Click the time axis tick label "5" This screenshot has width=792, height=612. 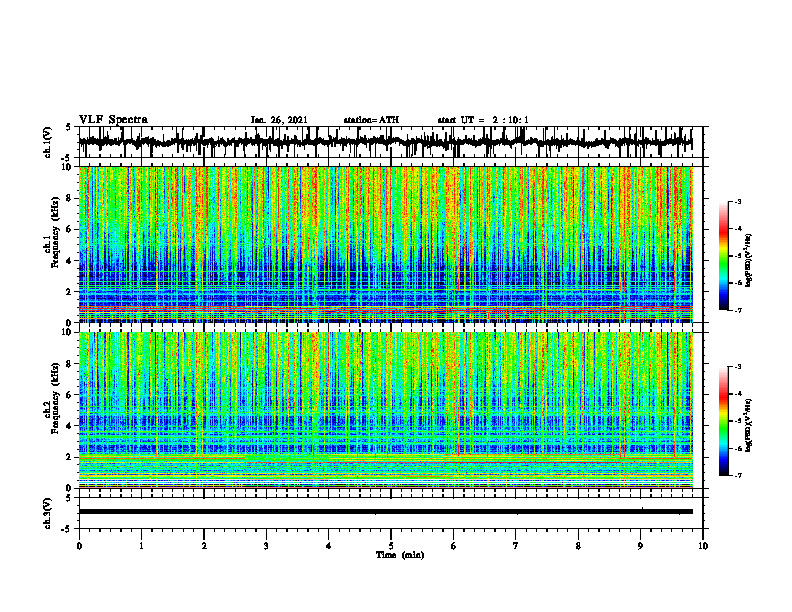(391, 546)
